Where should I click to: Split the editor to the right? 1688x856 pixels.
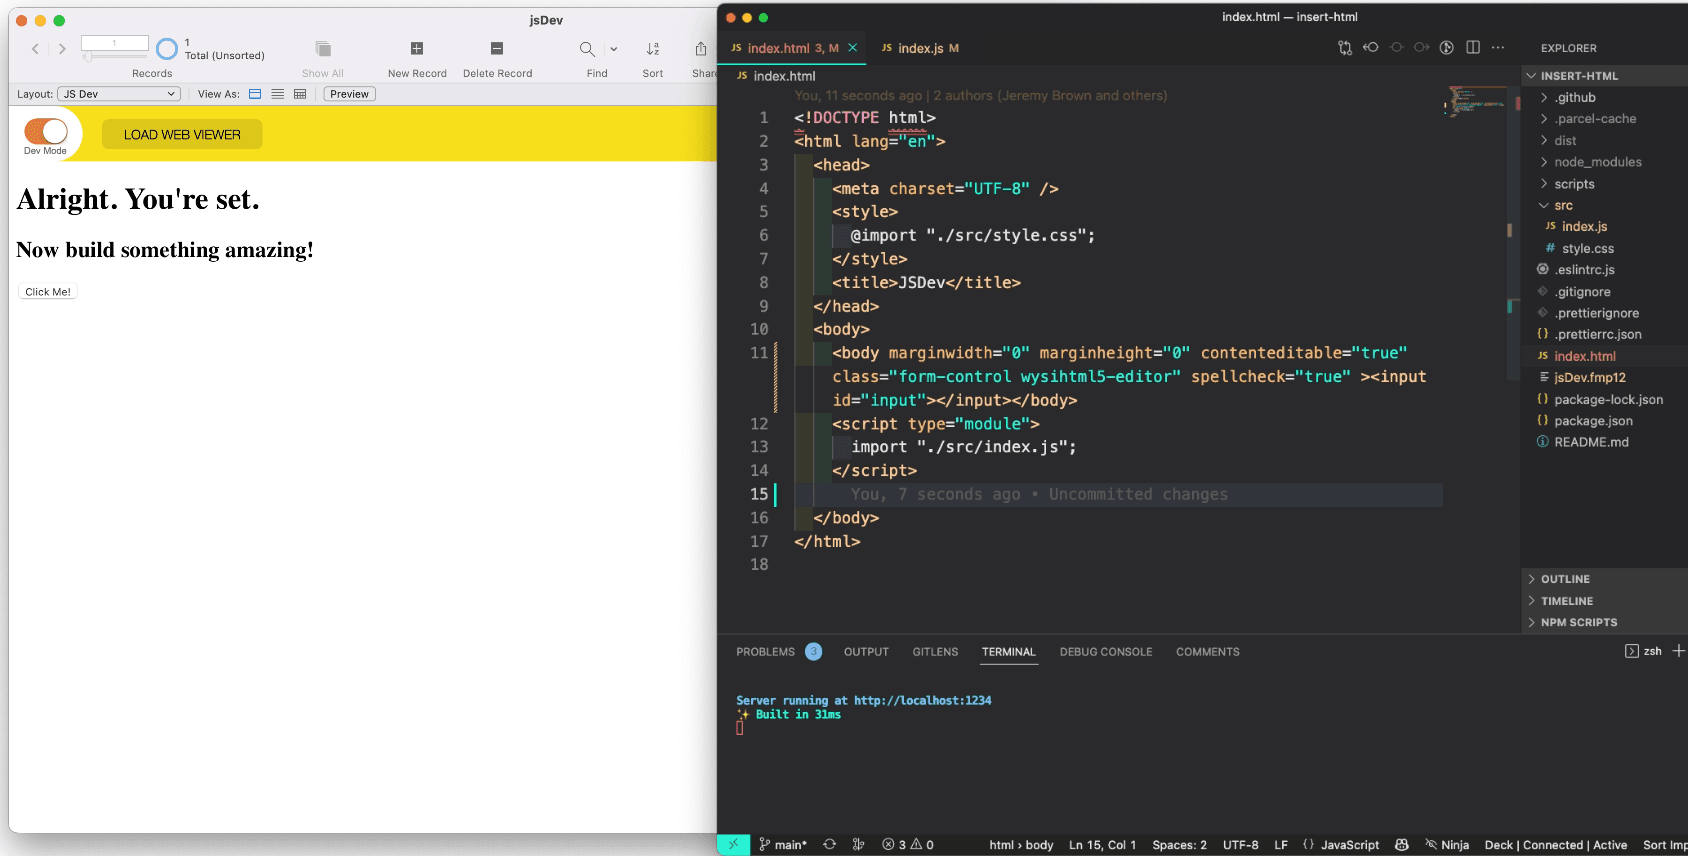click(1473, 48)
